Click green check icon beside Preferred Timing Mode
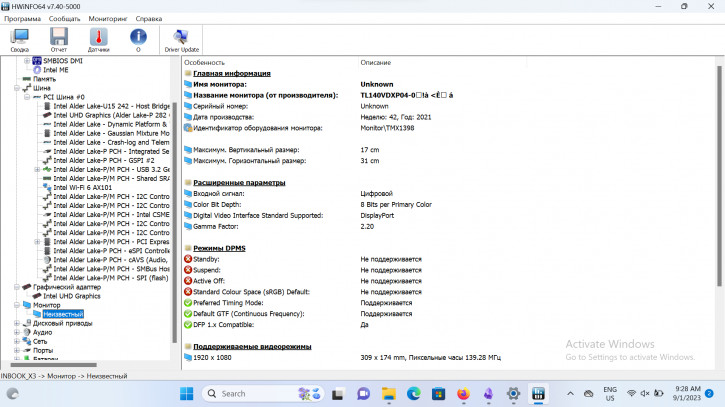Image resolution: width=725 pixels, height=407 pixels. tap(188, 303)
